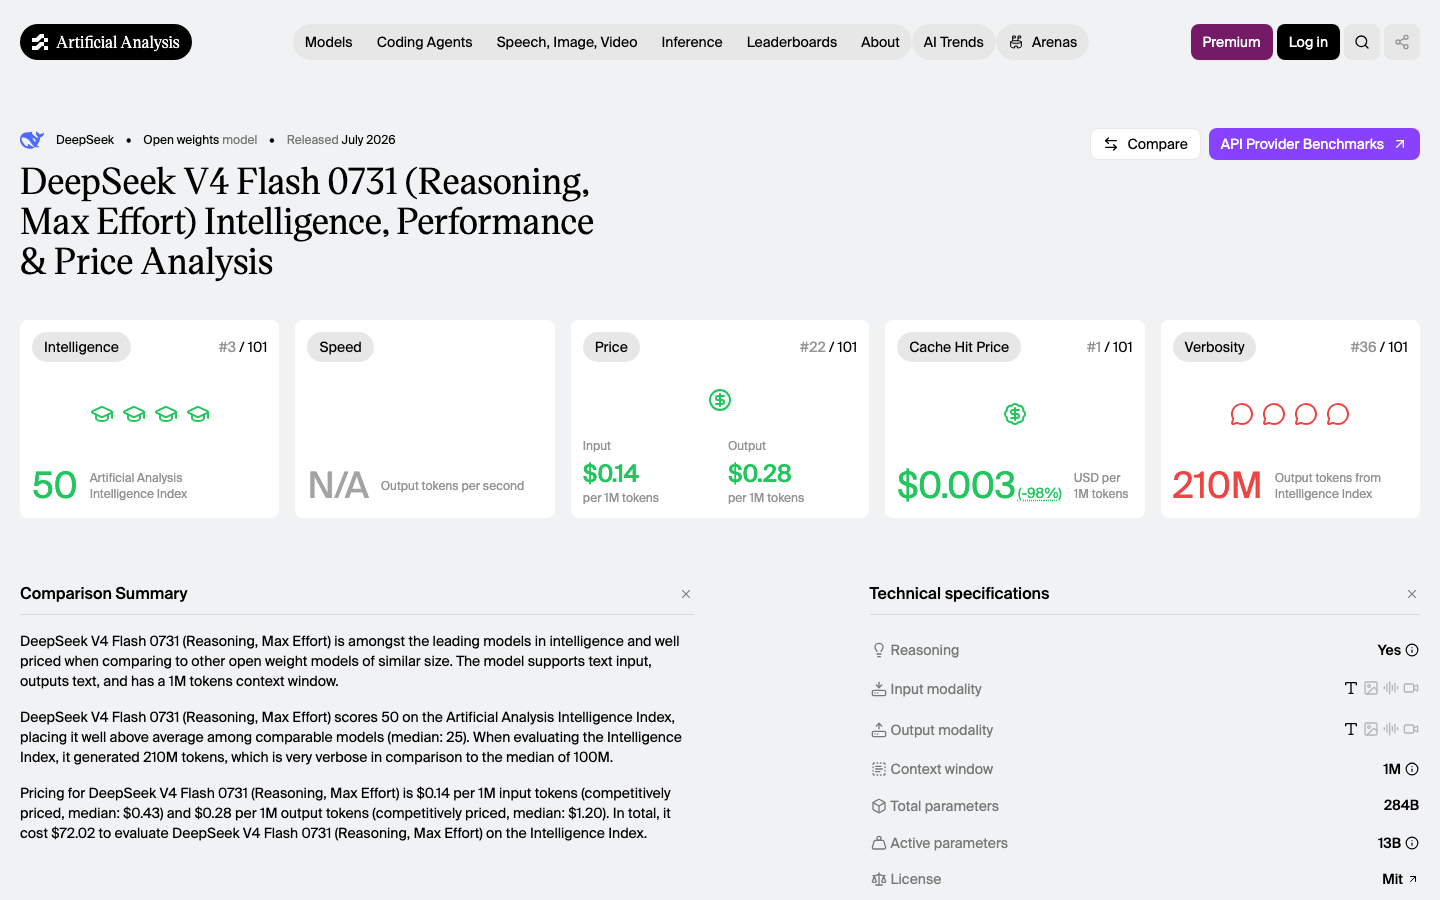Viewport: 1440px width, 900px height.
Task: Click the share icon button
Action: [1402, 42]
